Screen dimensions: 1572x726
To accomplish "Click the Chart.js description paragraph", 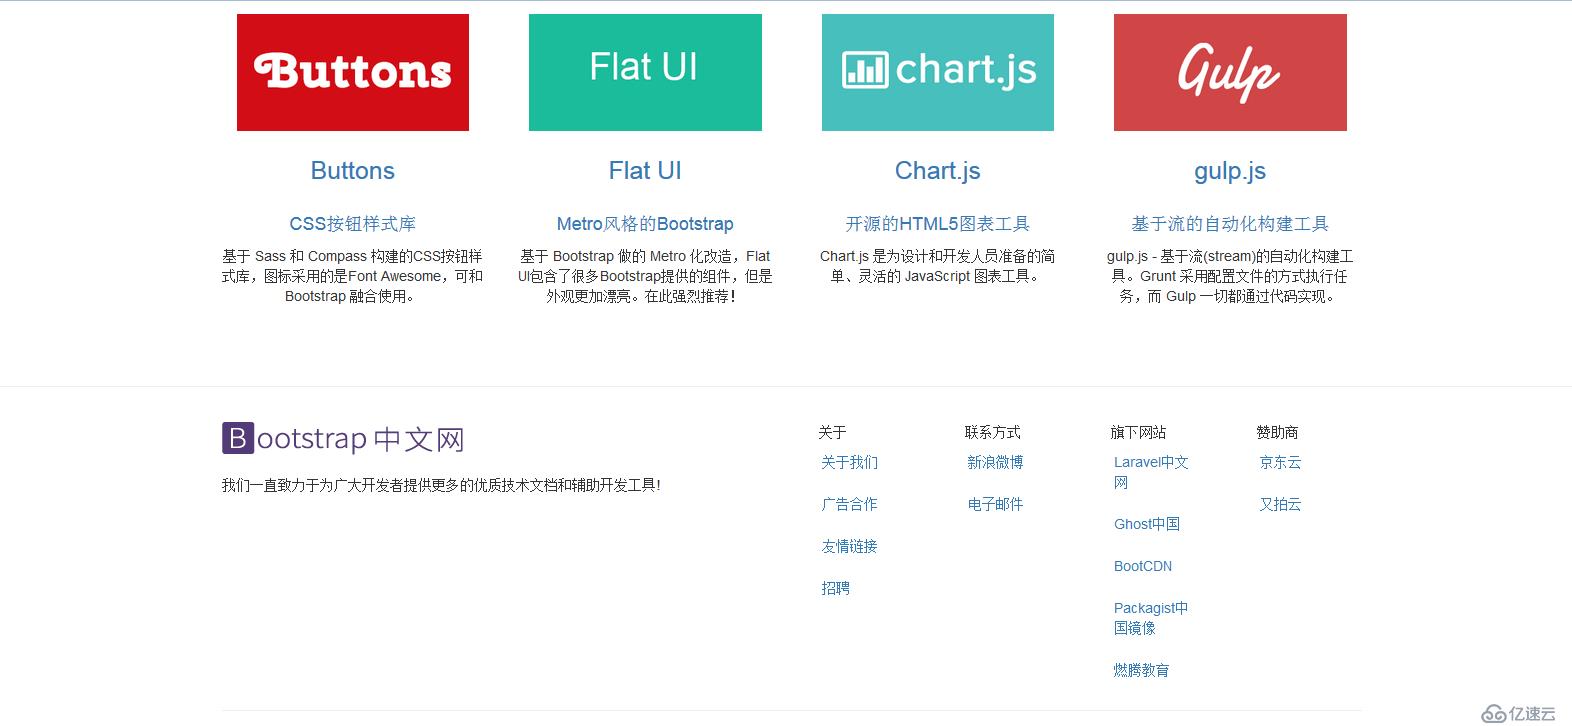I will (938, 266).
